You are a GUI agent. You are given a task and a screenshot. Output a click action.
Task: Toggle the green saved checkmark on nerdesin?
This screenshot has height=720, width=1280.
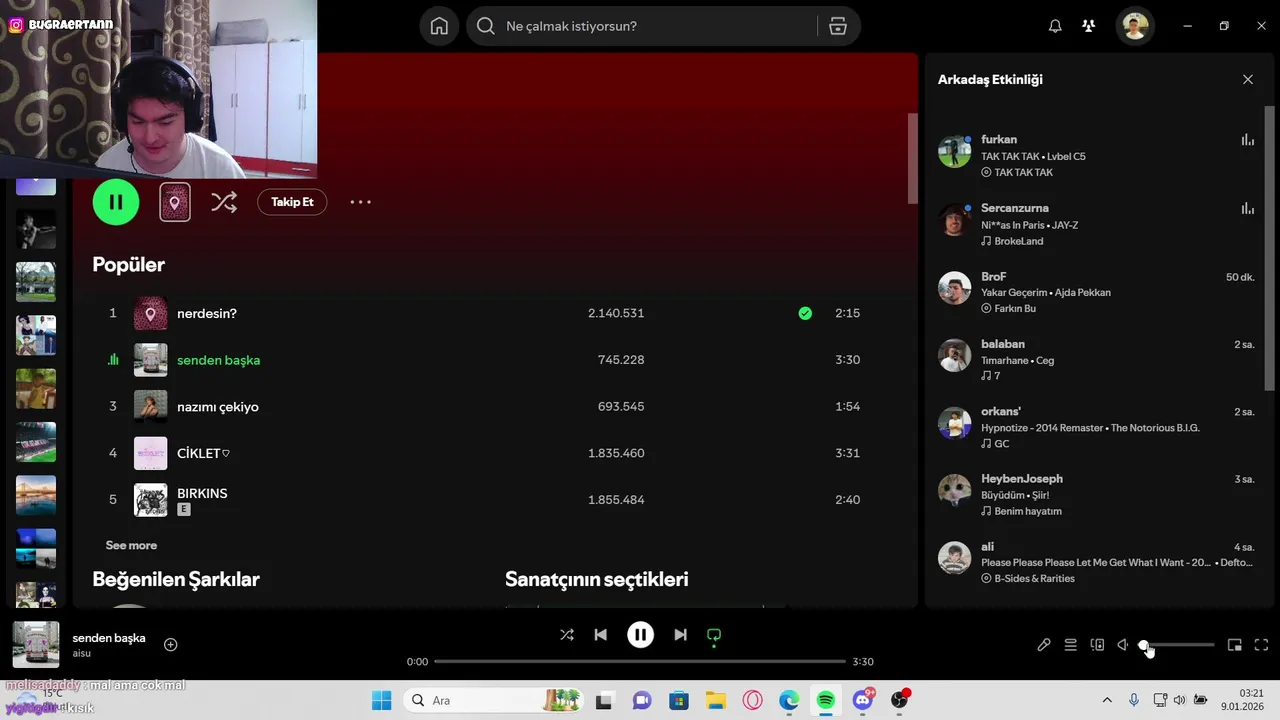coord(805,313)
